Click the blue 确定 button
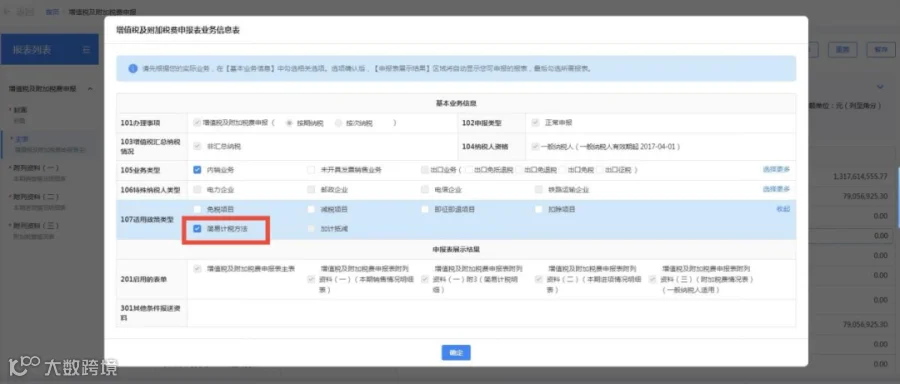 [456, 352]
